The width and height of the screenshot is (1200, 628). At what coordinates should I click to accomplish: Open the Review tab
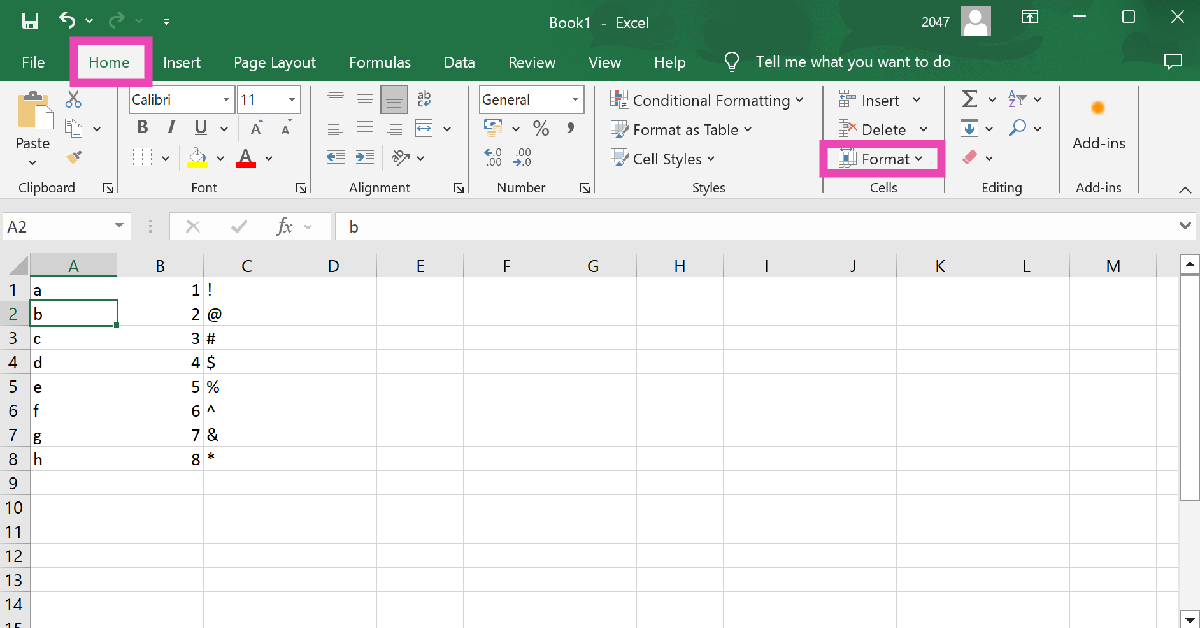coord(531,62)
